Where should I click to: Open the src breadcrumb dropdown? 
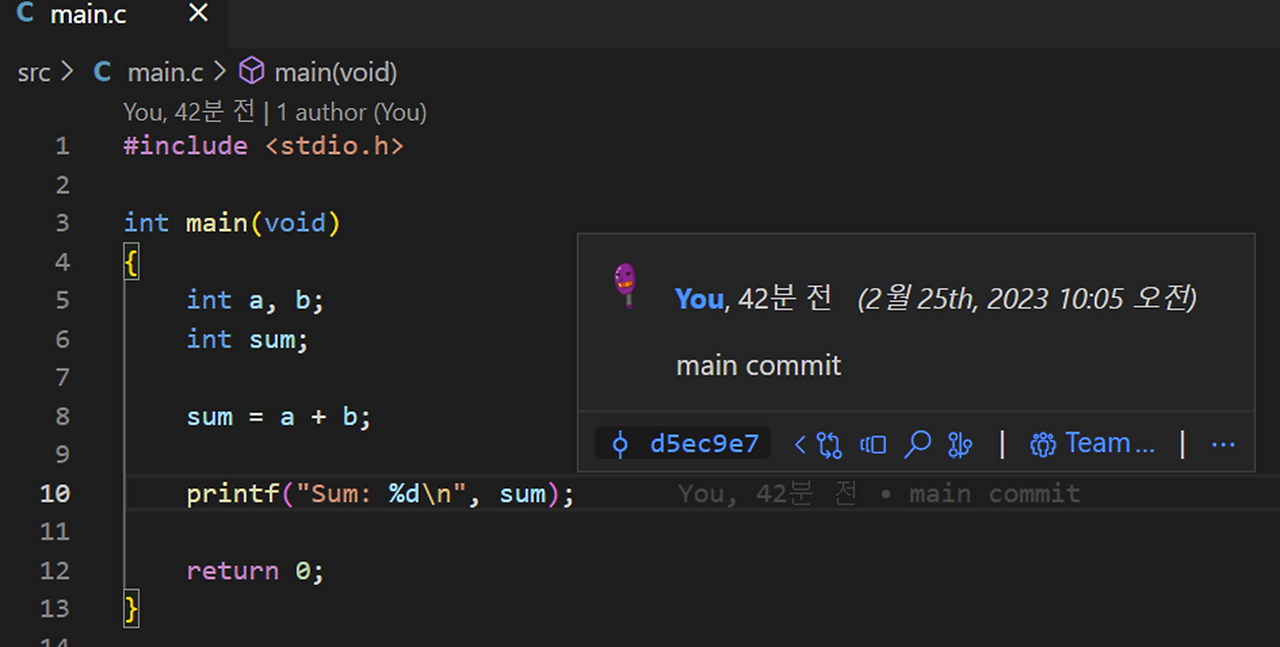[33, 71]
